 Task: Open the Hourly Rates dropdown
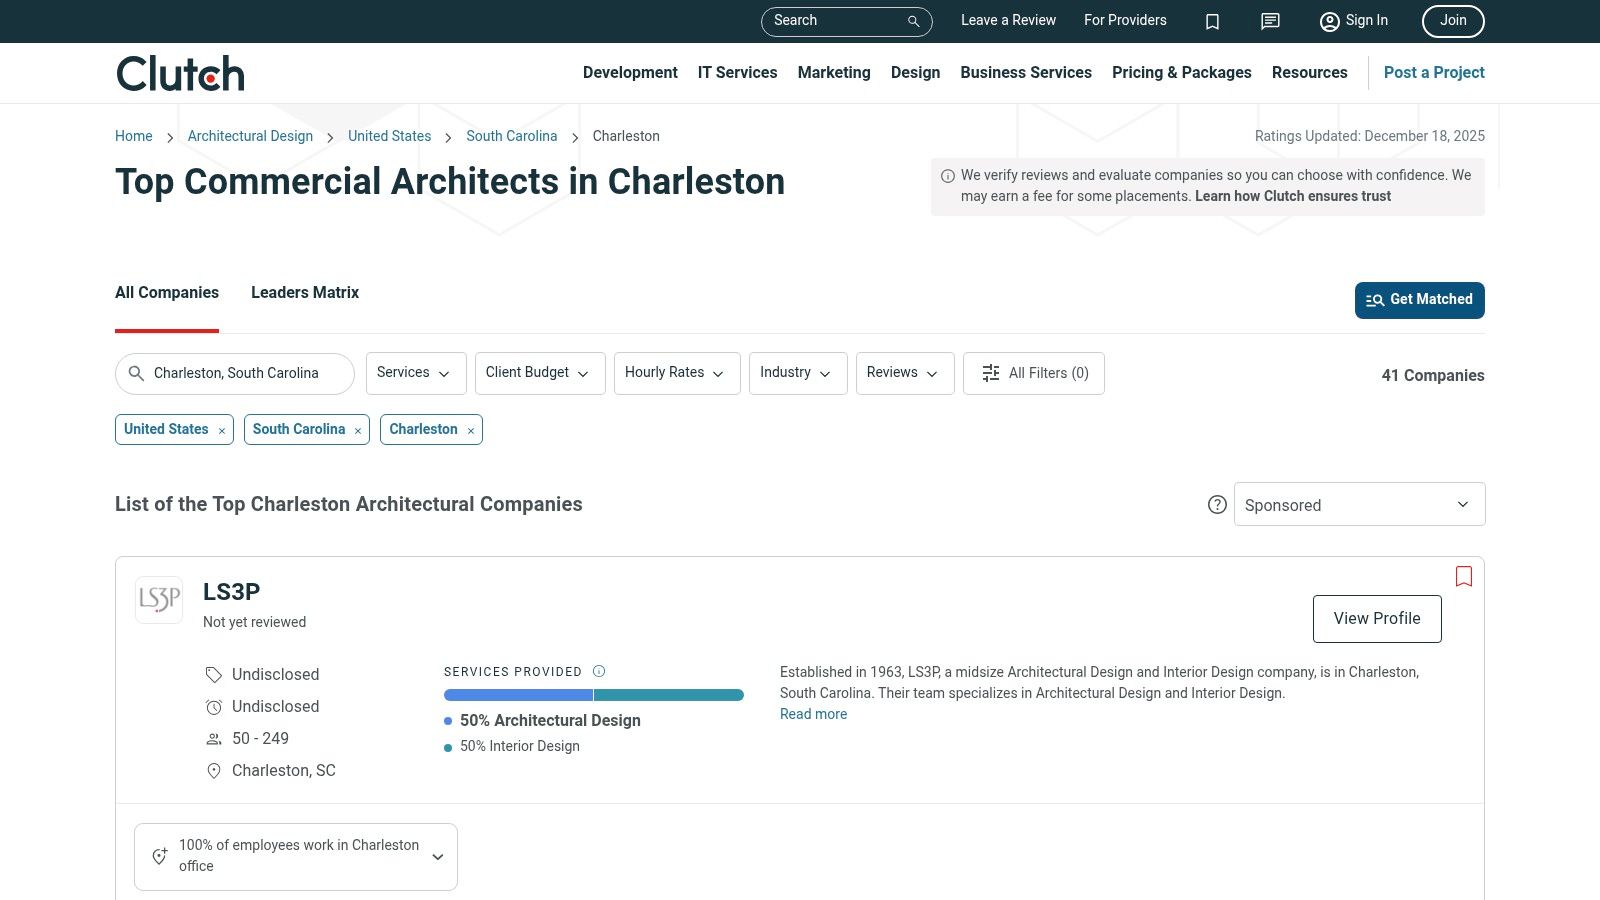pyautogui.click(x=676, y=373)
